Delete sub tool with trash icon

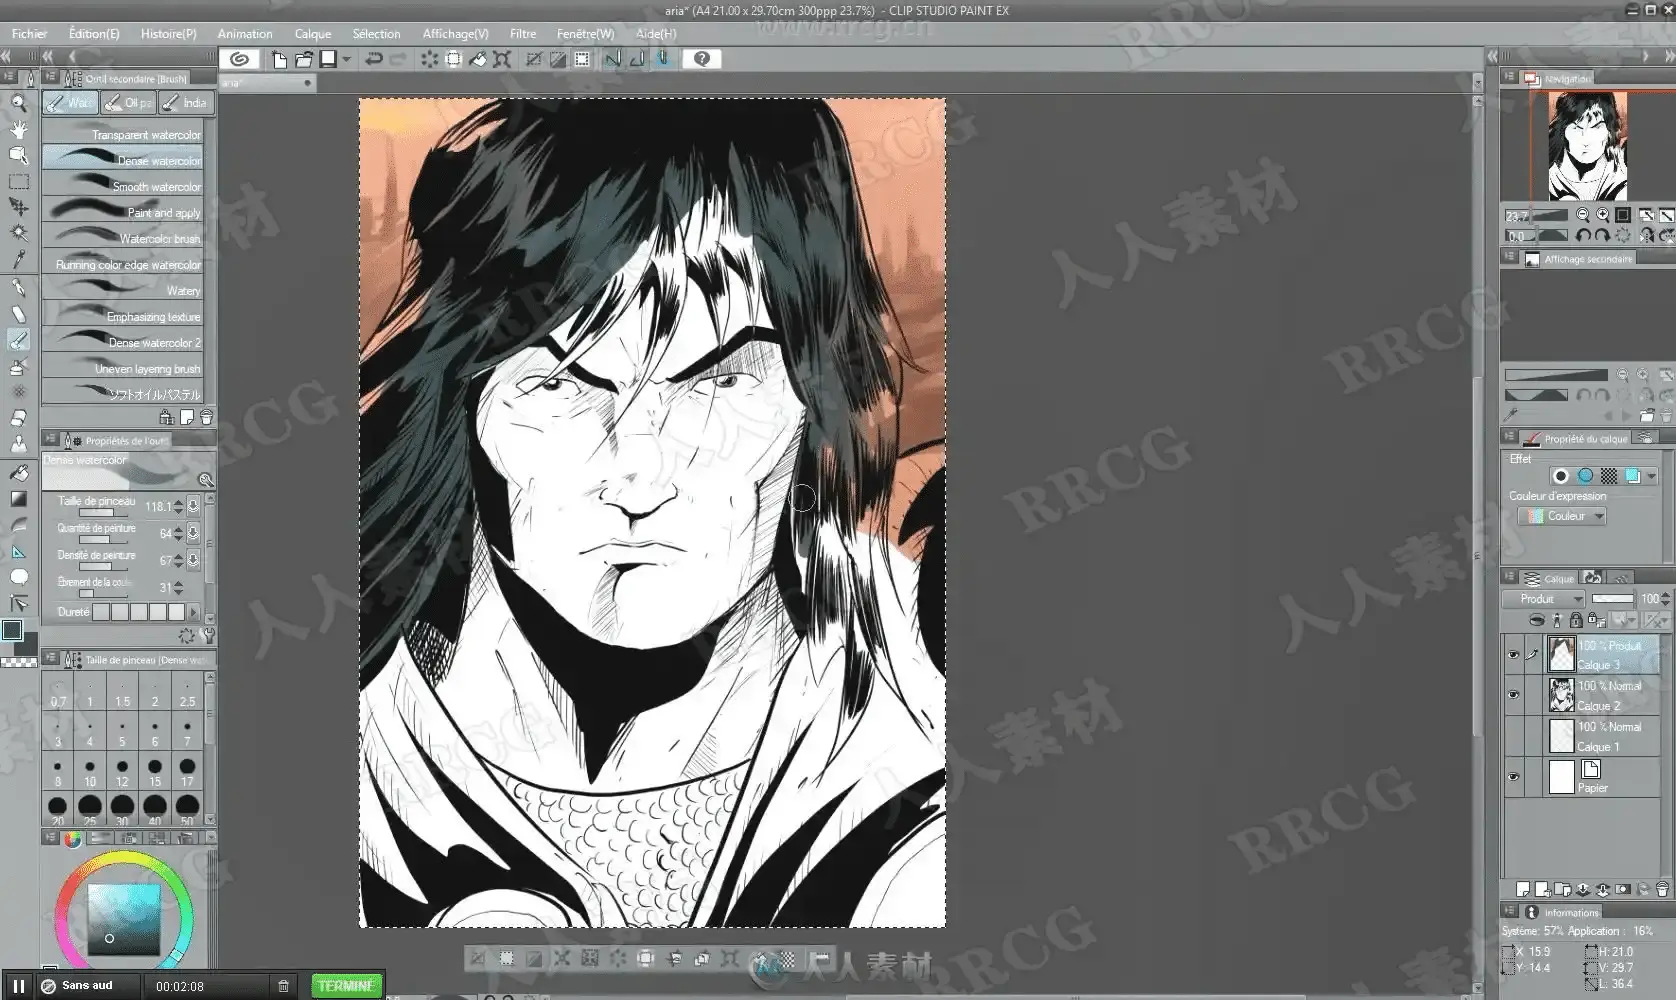pos(206,417)
